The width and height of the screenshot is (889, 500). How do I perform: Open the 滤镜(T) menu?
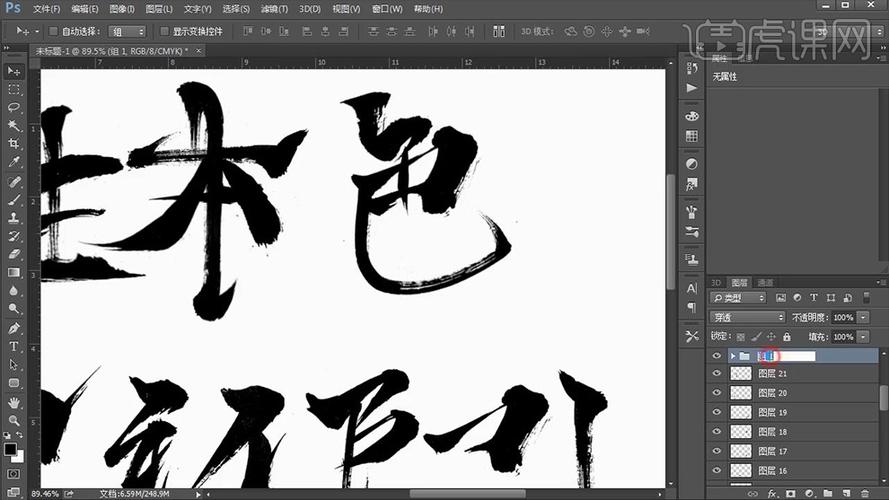click(274, 9)
